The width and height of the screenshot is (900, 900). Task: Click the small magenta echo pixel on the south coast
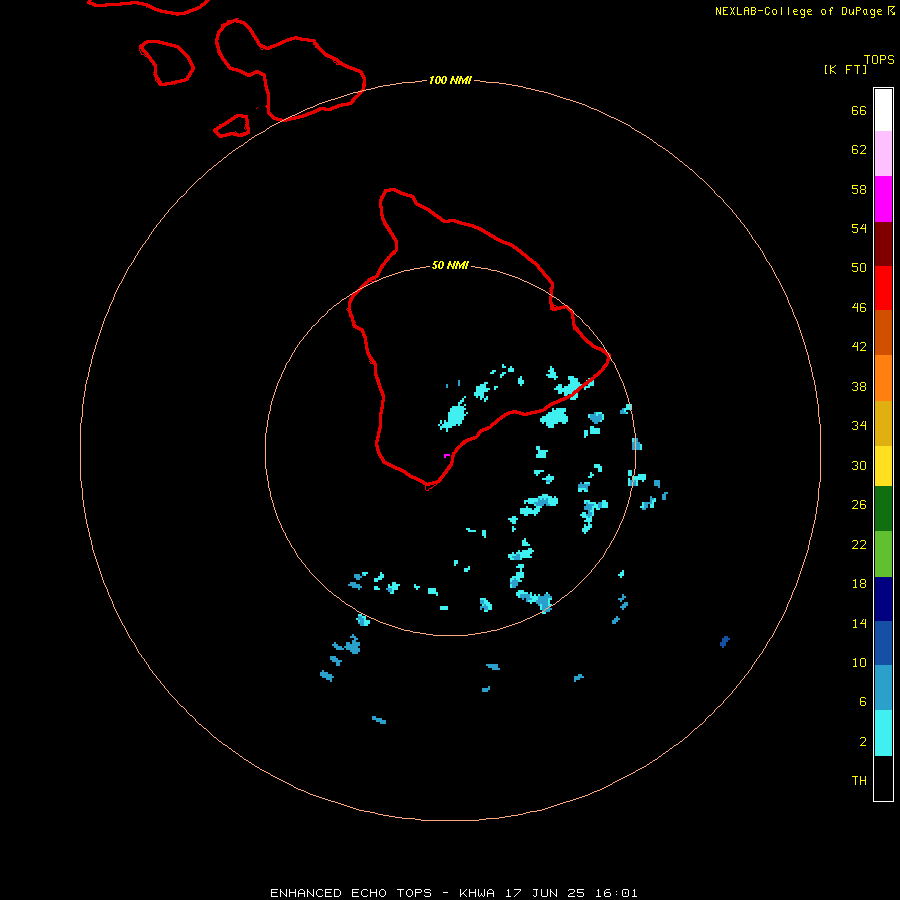447,456
